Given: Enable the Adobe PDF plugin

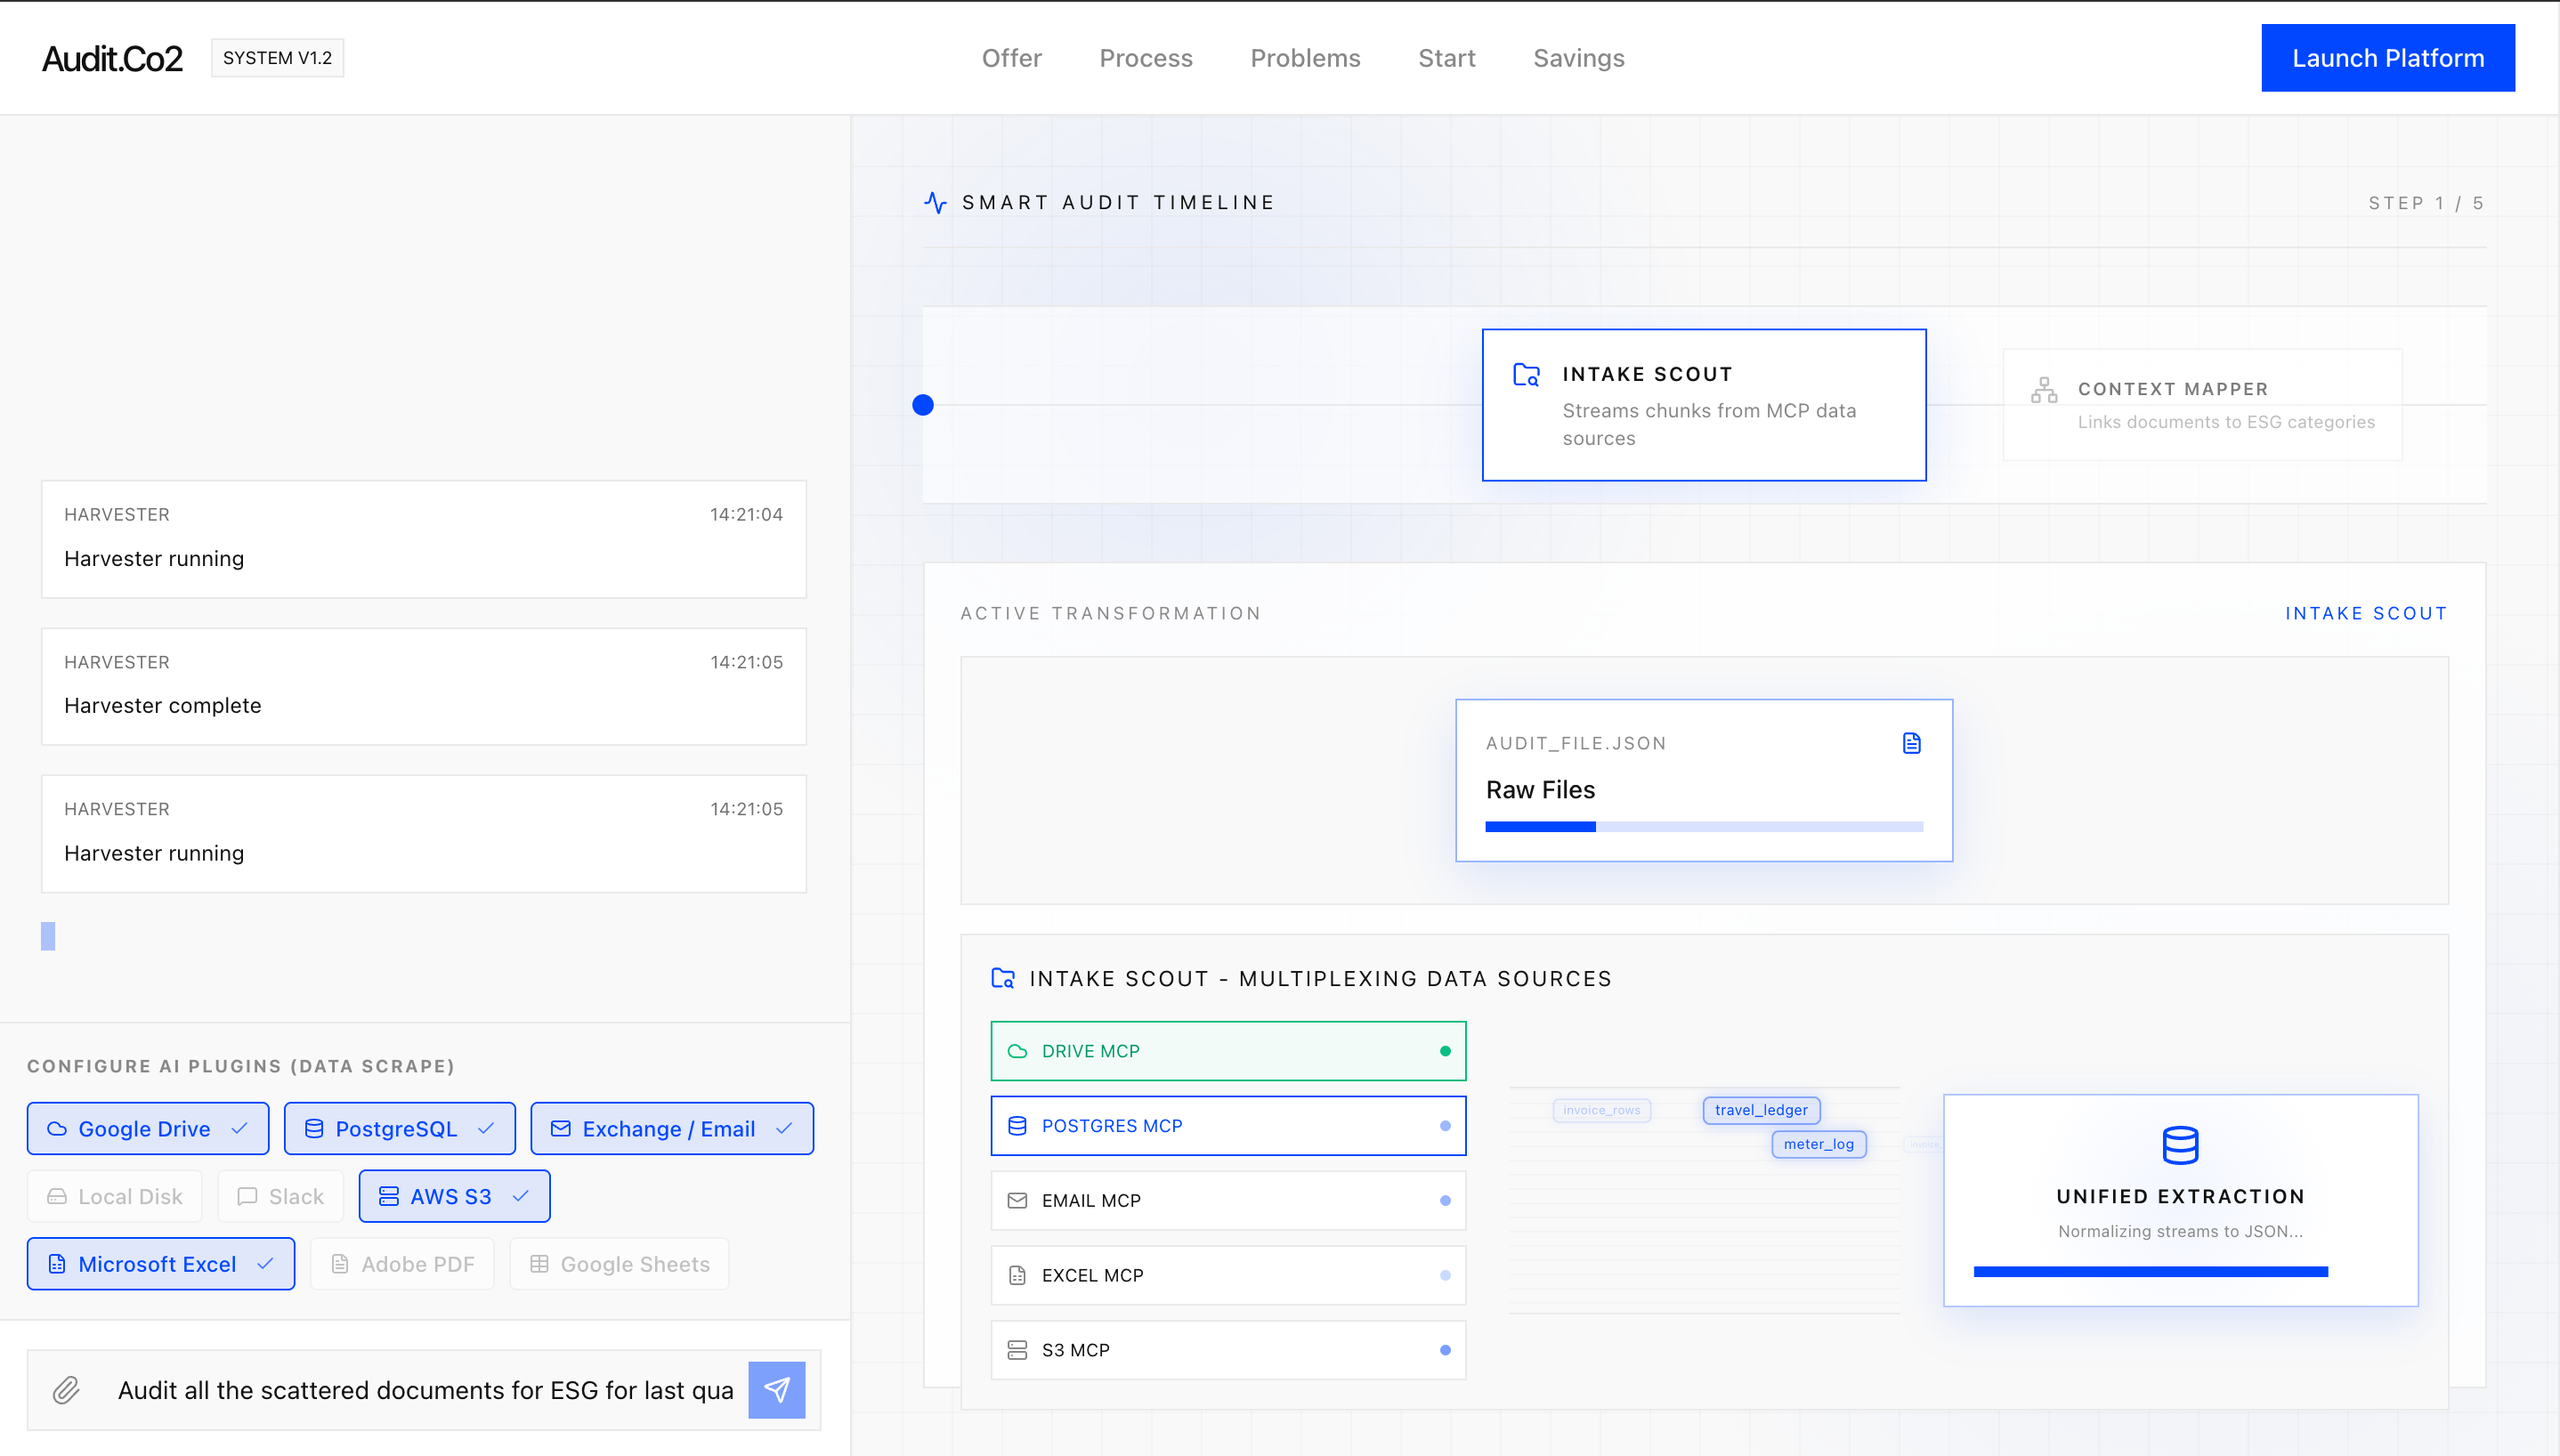Looking at the screenshot, I should pos(402,1264).
